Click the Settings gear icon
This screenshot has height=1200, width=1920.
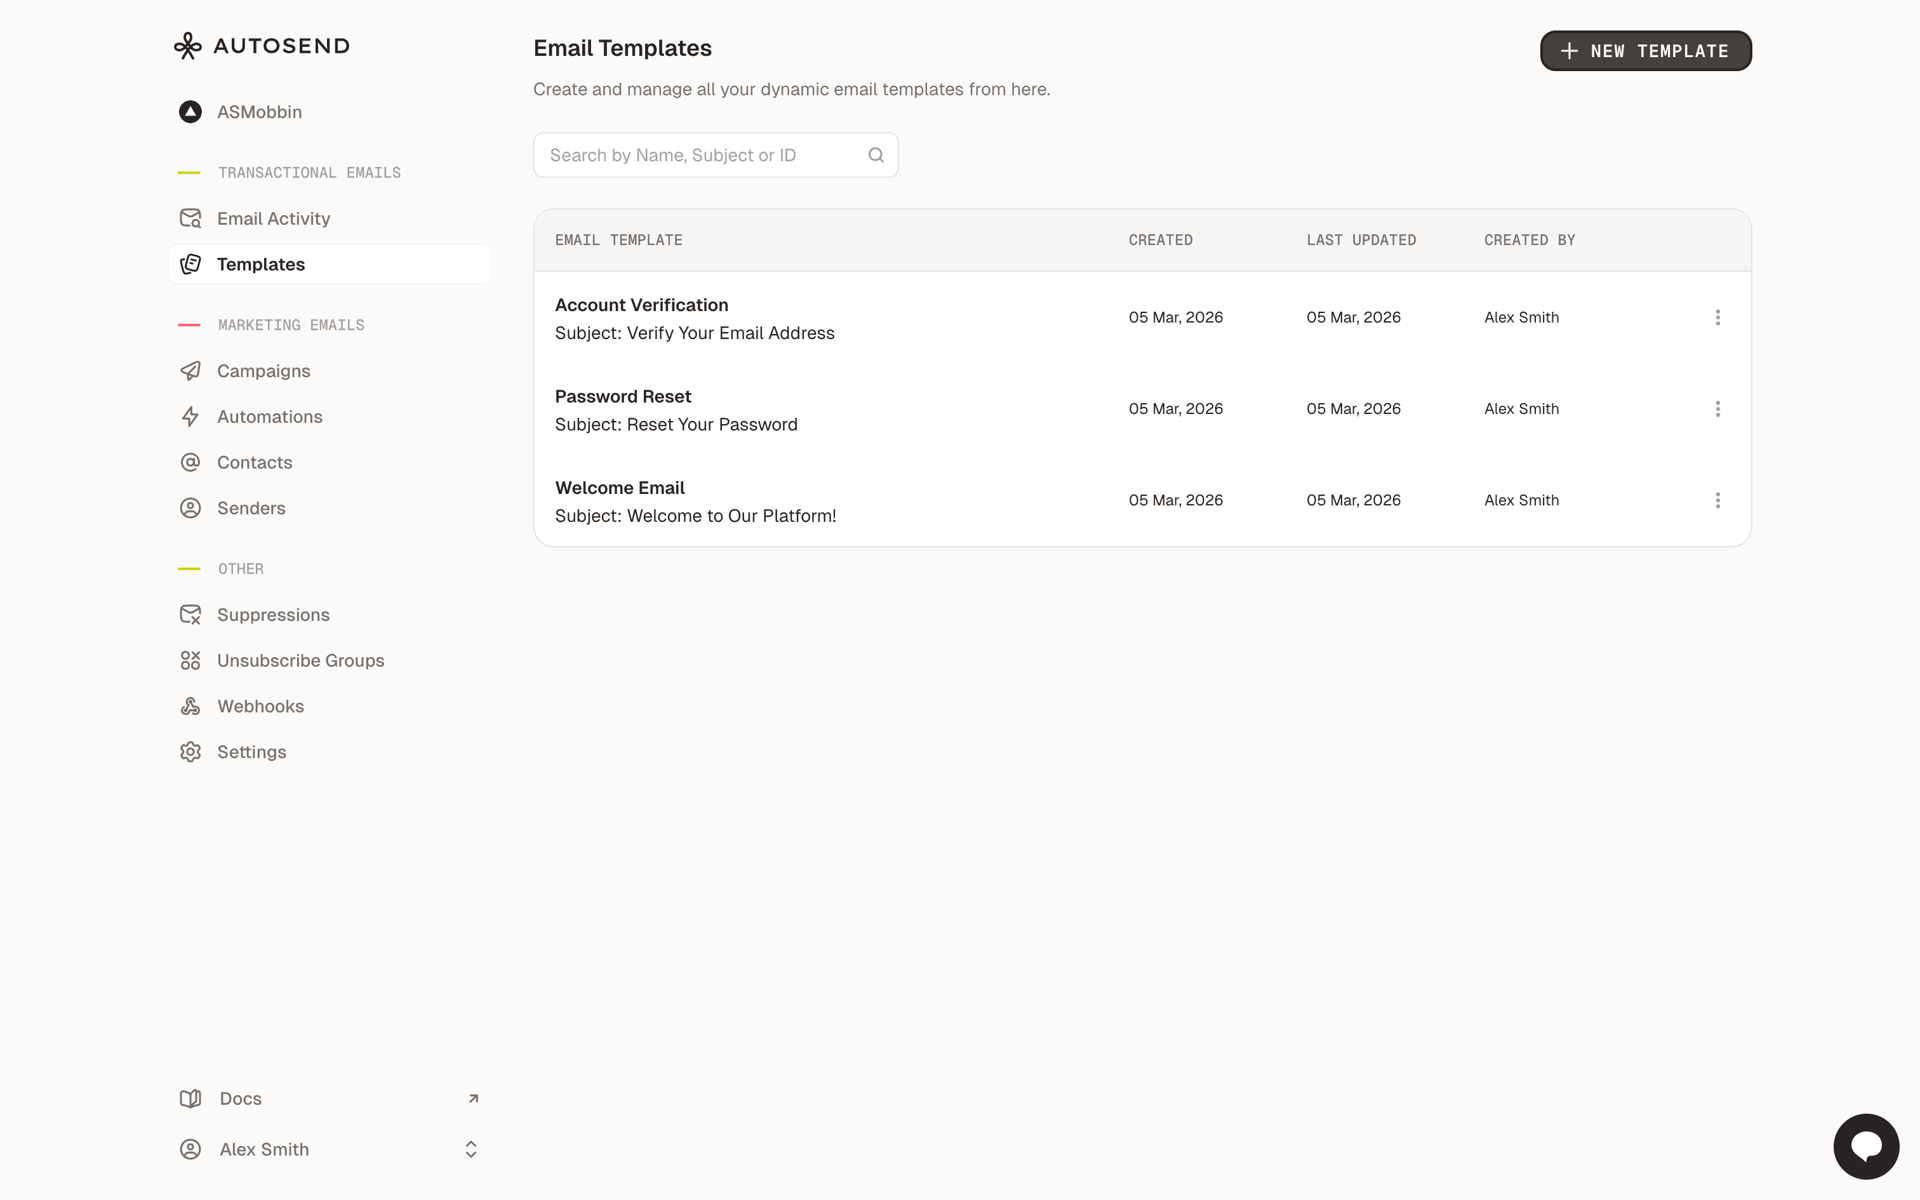190,752
